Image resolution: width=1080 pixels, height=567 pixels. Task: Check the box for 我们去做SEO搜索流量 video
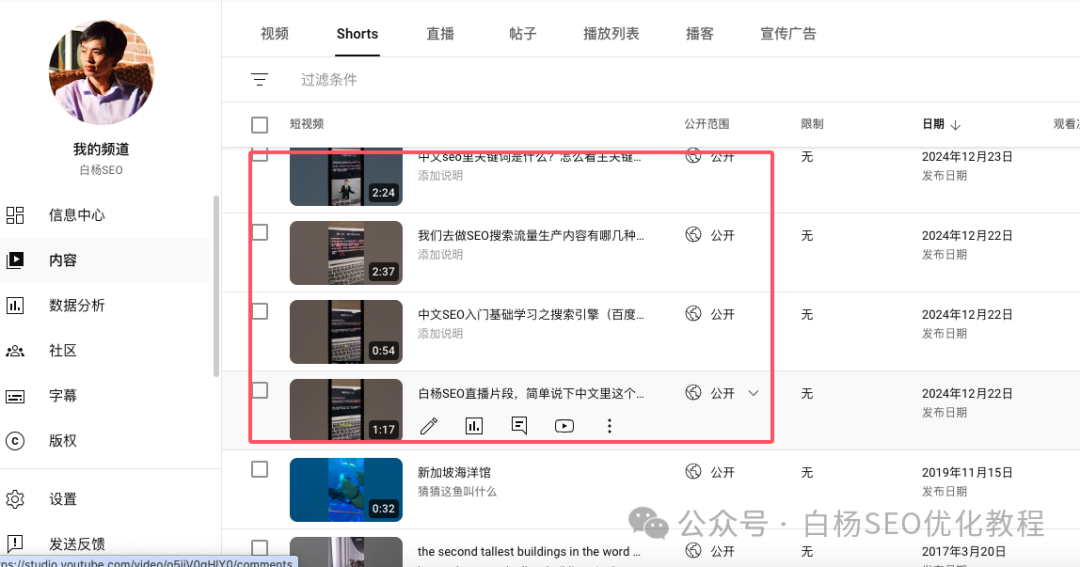pos(260,233)
